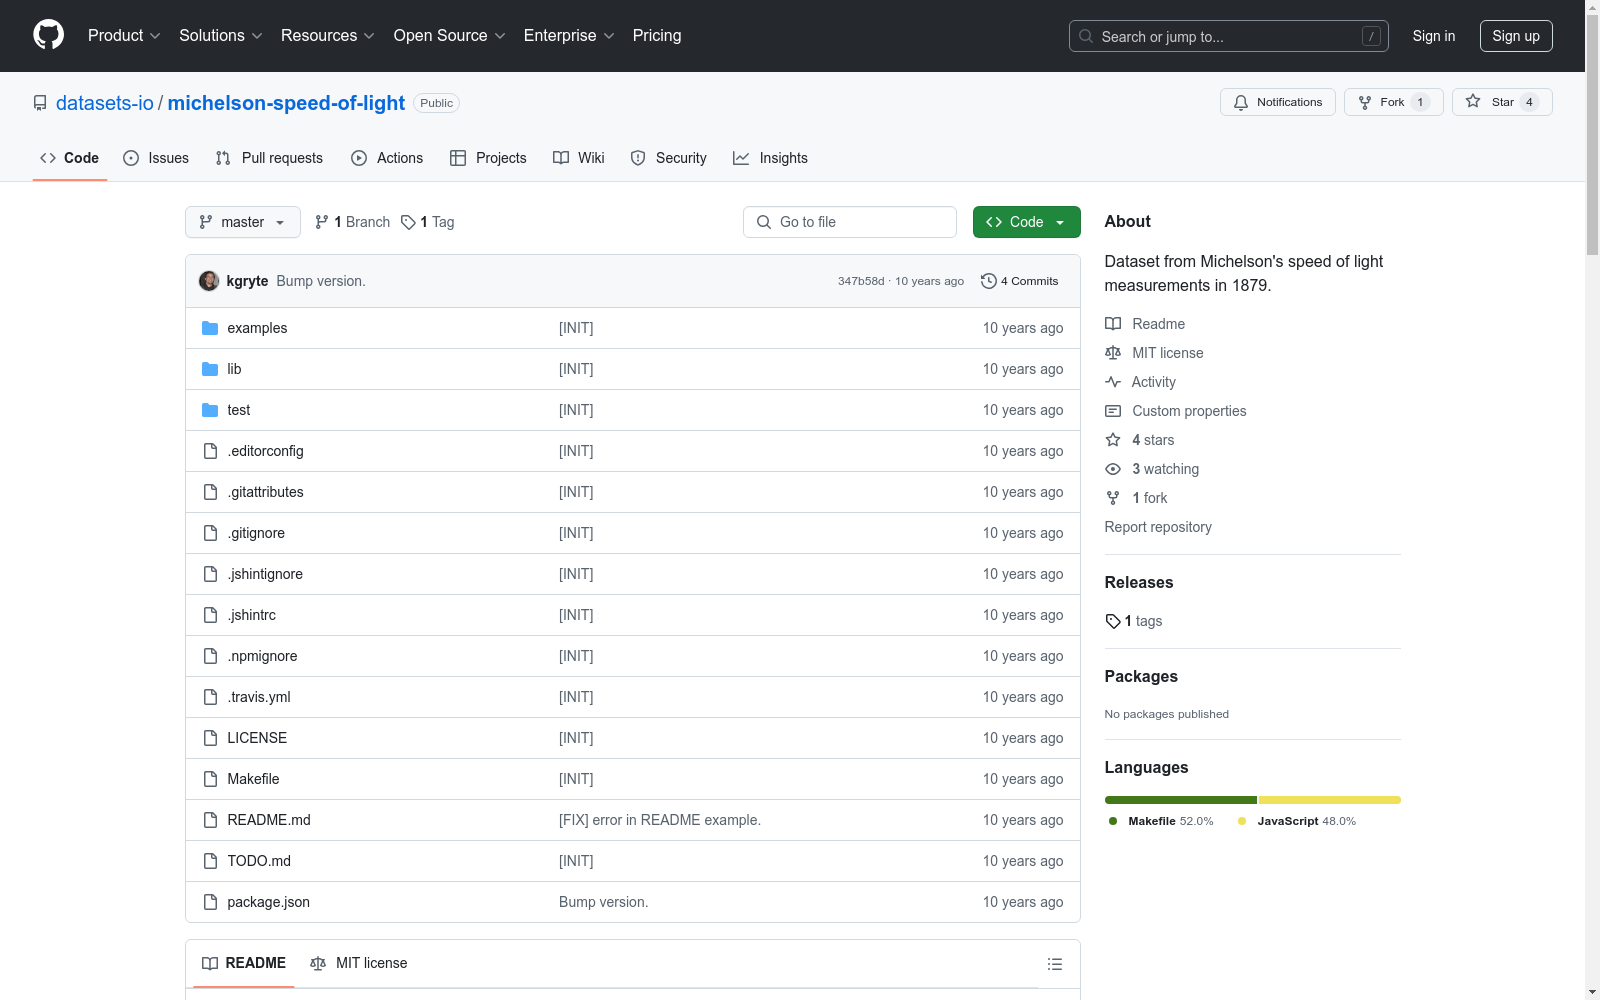Expand the Product menu
The width and height of the screenshot is (1600, 1000).
click(124, 36)
